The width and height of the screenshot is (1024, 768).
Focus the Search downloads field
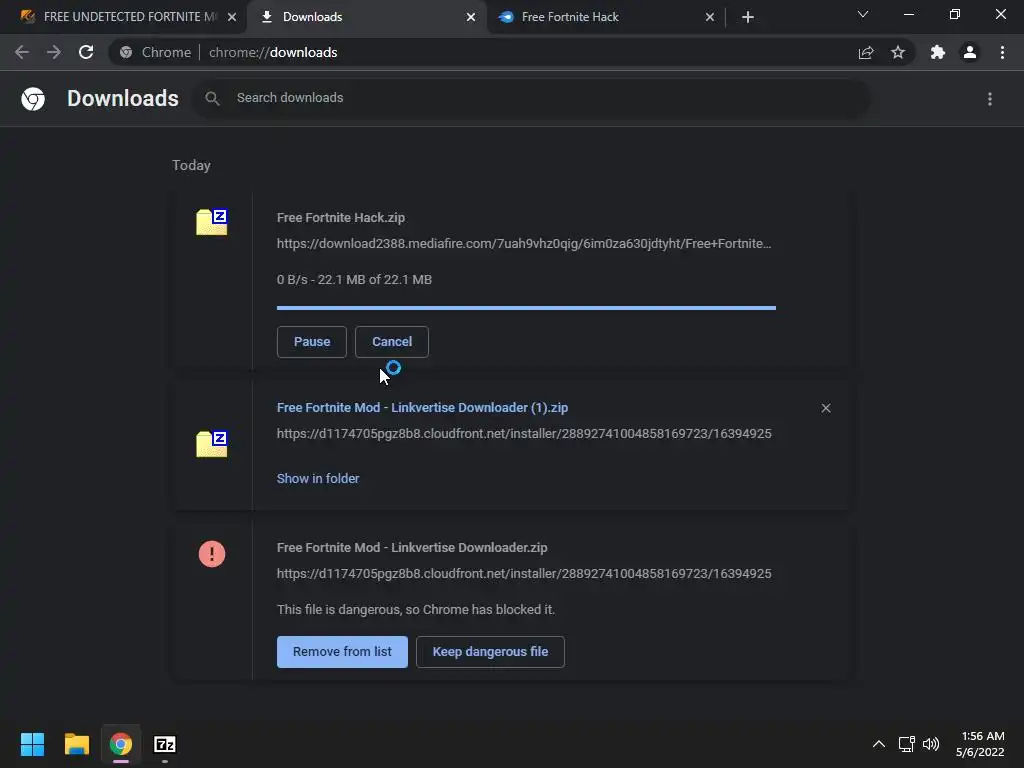click(530, 98)
